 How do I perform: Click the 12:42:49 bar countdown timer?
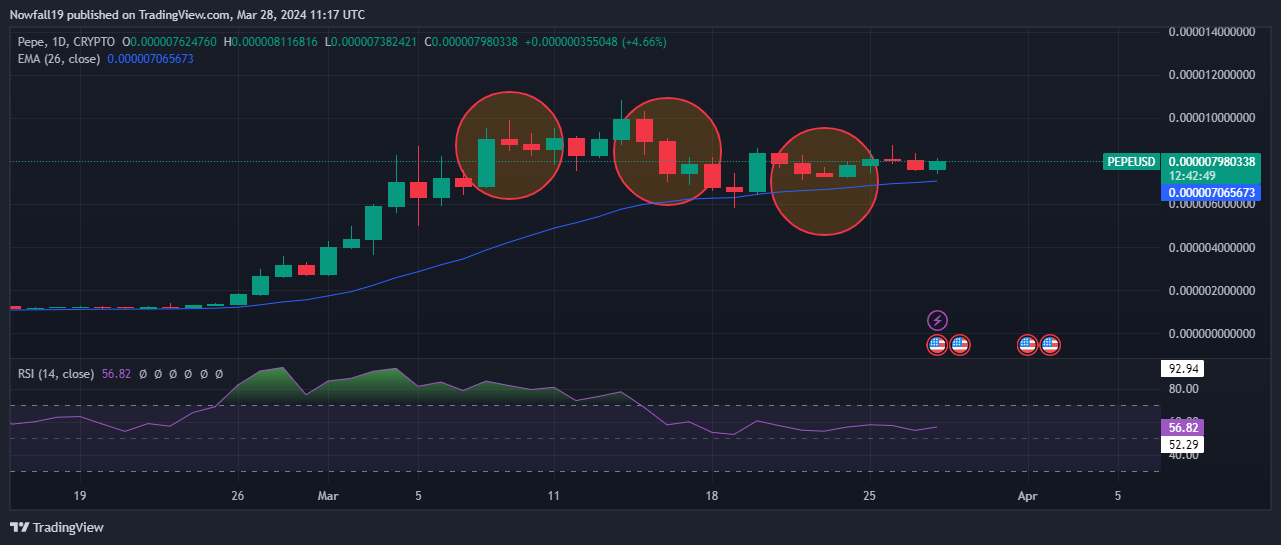pyautogui.click(x=1192, y=175)
